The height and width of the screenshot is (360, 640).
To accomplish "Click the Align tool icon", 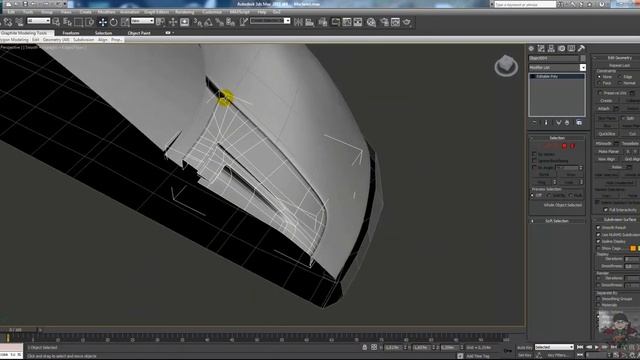I will click(309, 22).
